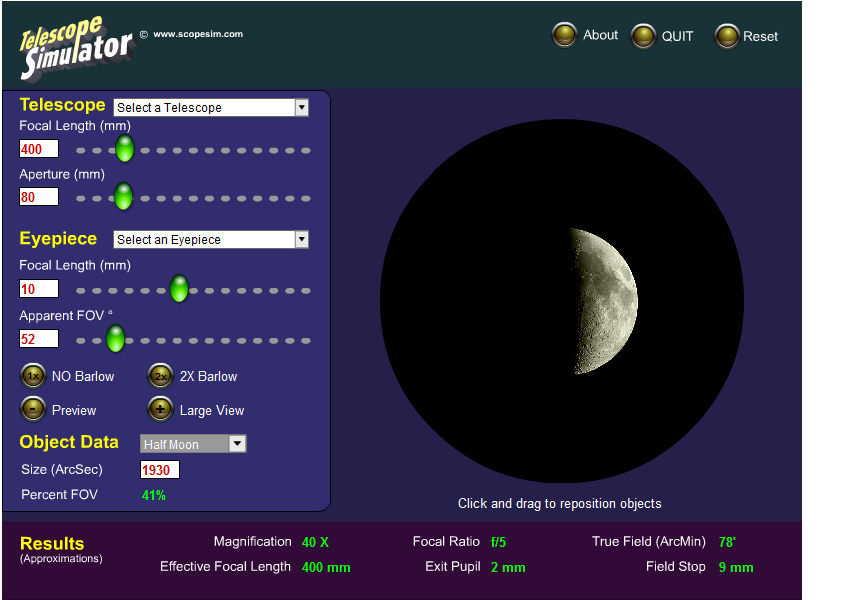Click the right end of the Apparent FOV track
The width and height of the screenshot is (864, 600).
pos(306,340)
